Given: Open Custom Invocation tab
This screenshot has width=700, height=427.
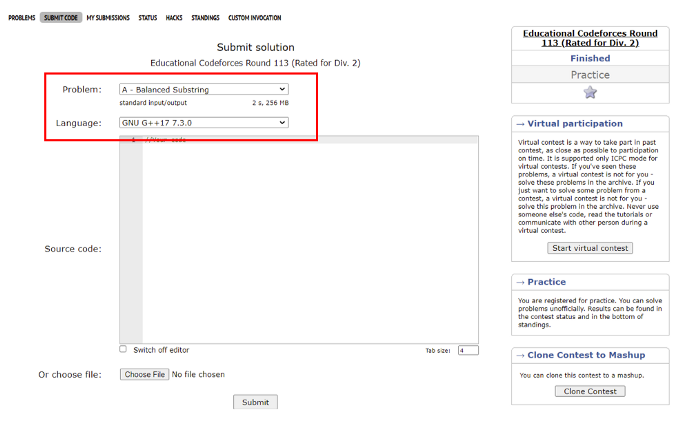Looking at the screenshot, I should (x=254, y=18).
